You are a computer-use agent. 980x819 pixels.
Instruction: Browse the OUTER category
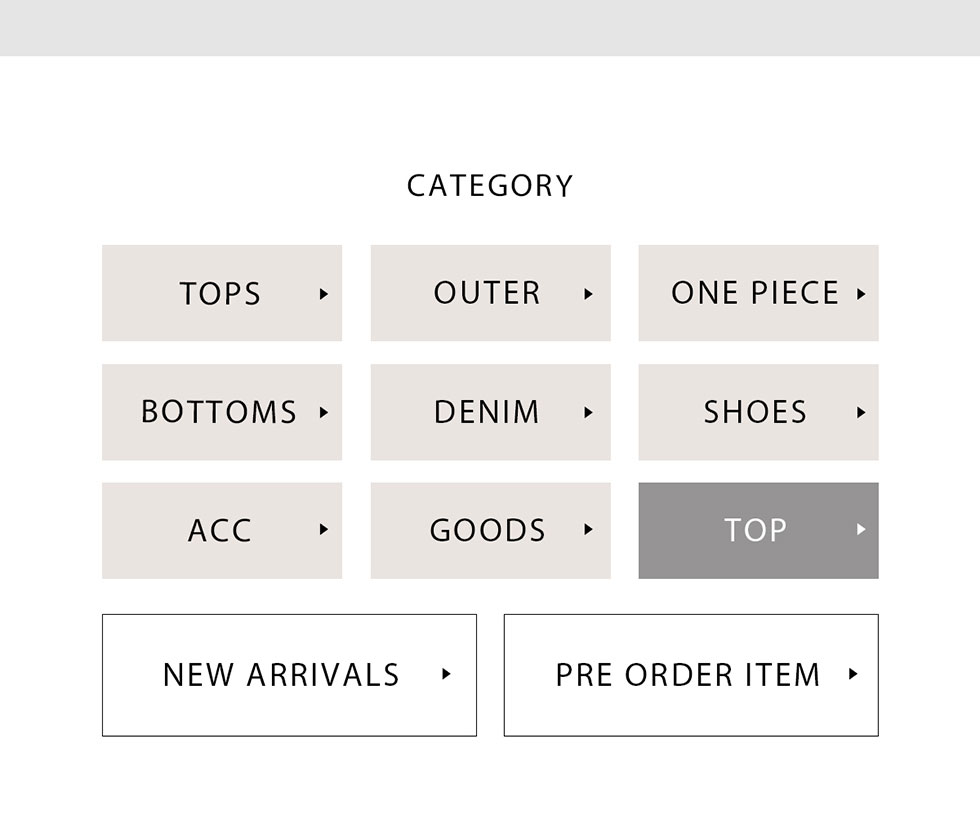click(488, 294)
